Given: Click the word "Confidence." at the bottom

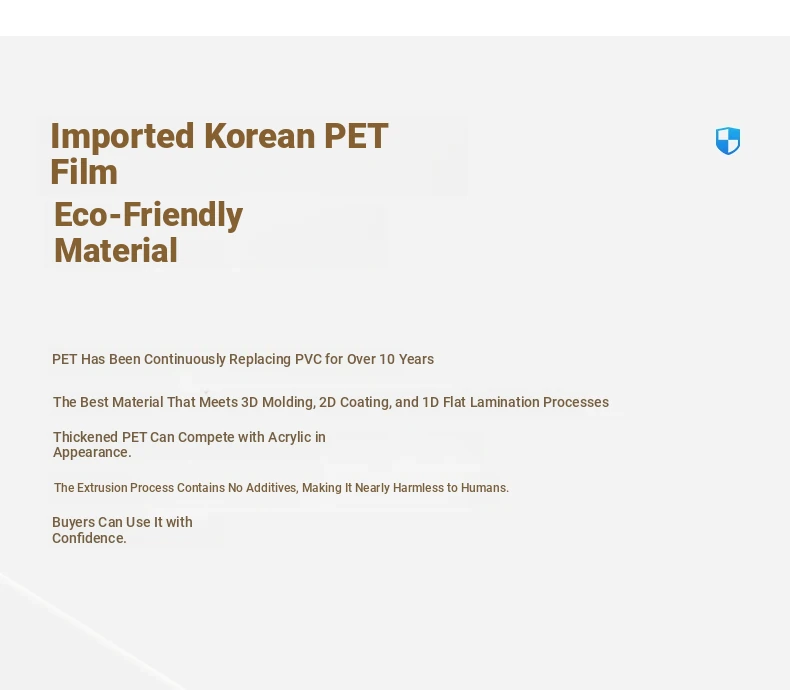Looking at the screenshot, I should tap(89, 538).
